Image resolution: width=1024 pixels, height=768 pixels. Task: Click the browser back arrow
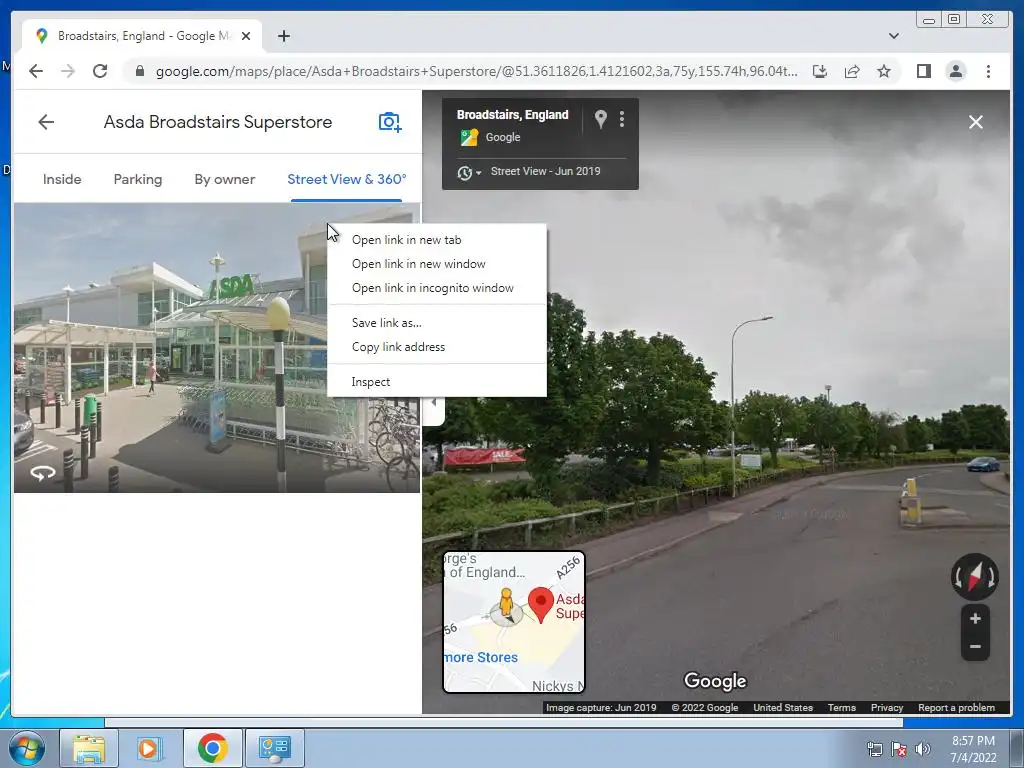point(36,71)
